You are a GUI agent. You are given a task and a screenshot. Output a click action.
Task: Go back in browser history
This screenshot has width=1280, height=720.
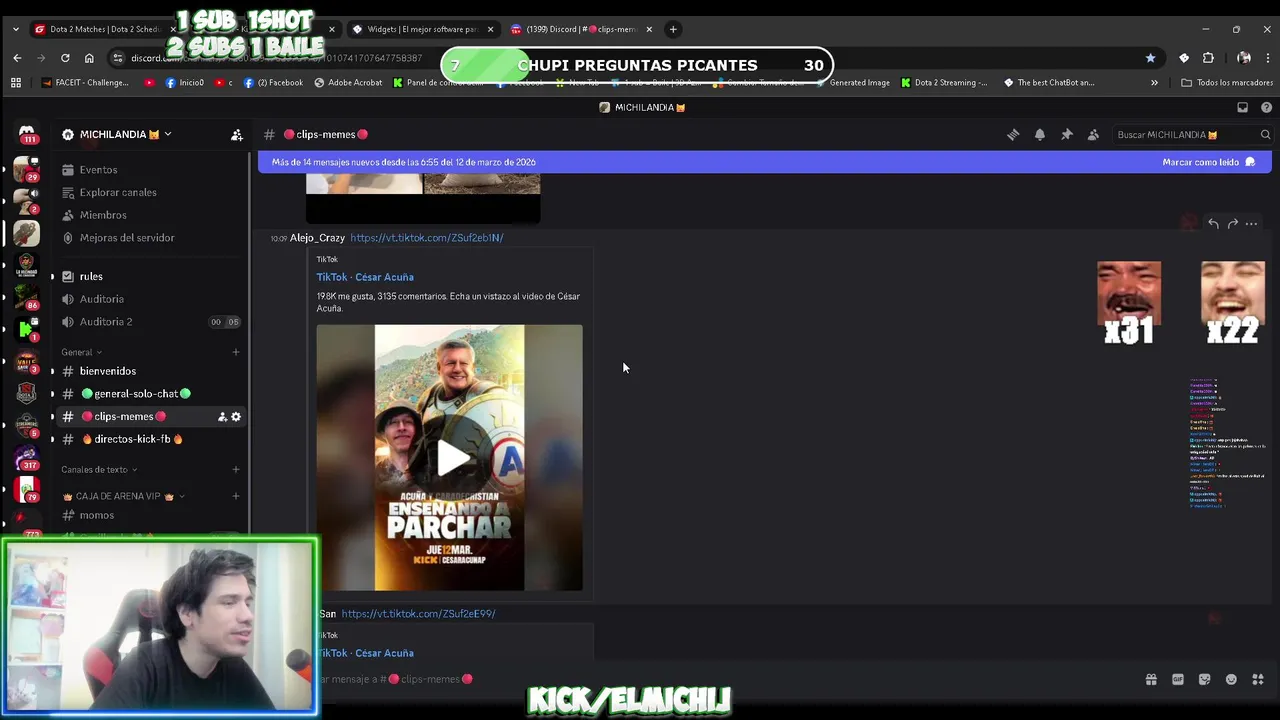17,58
